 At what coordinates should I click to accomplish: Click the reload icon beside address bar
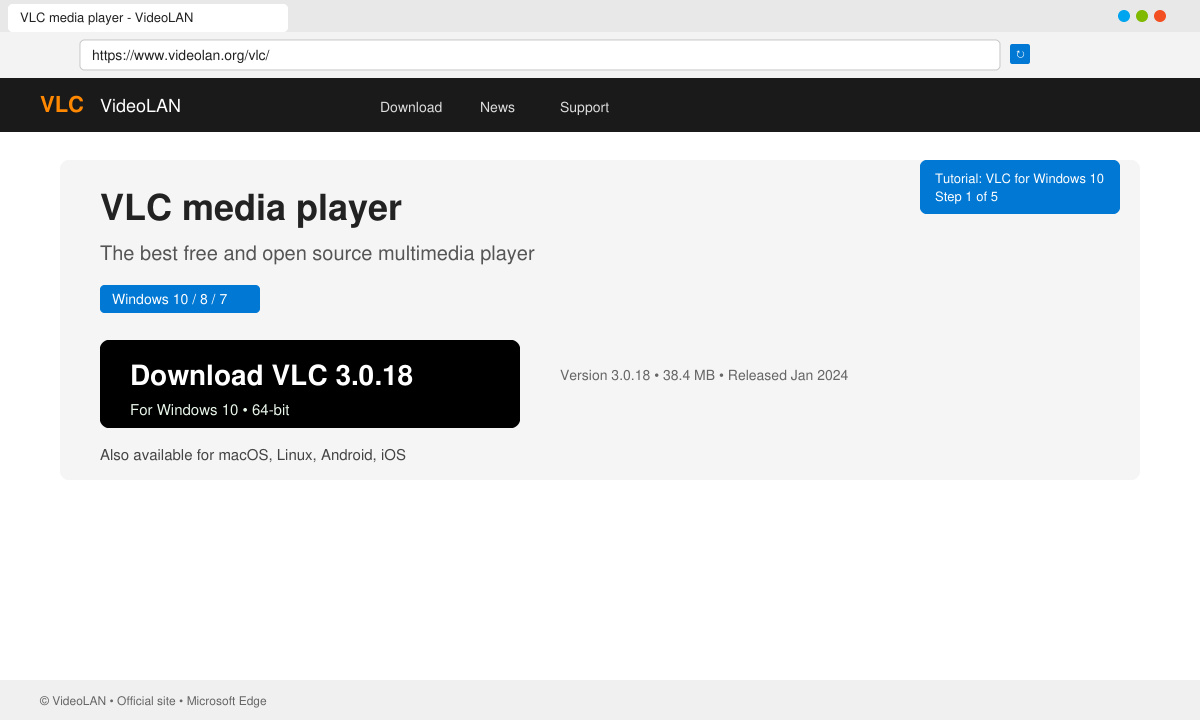(1020, 54)
